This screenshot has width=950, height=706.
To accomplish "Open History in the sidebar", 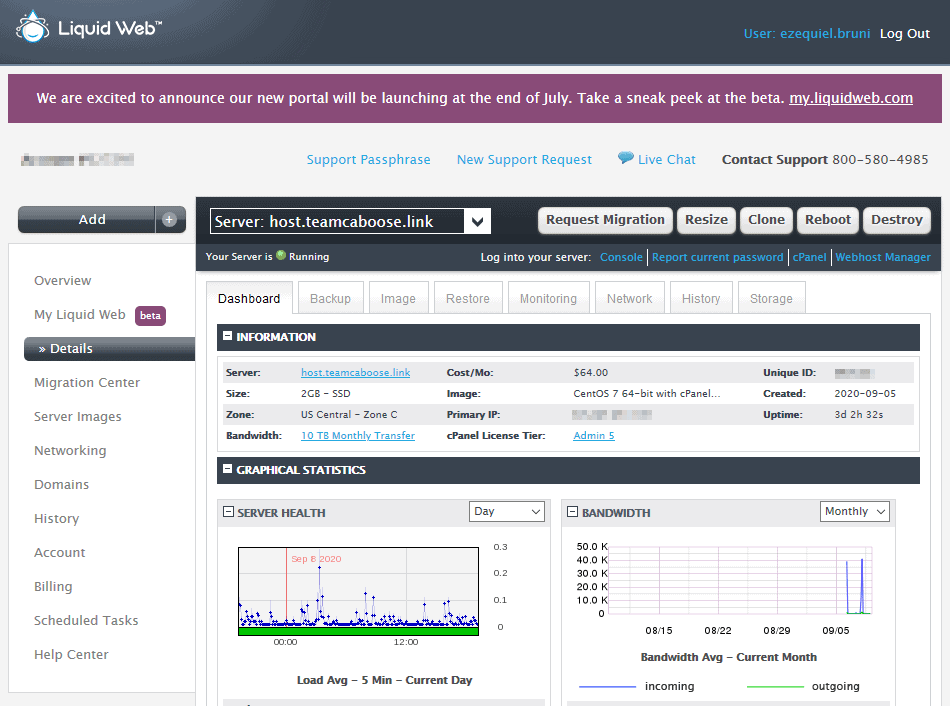I will tap(56, 518).
